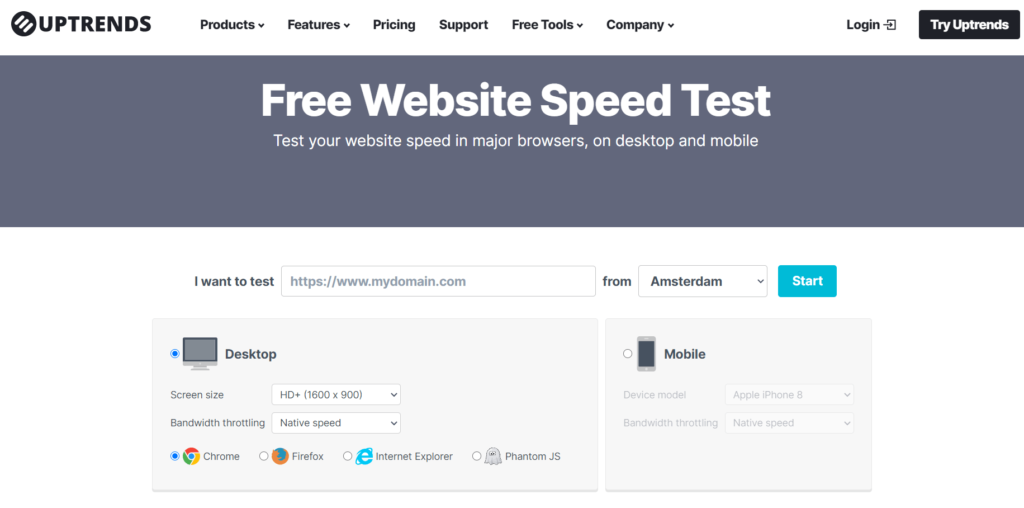Click the Free Website Speed Test heading
Screen dimensions: 1024x508
coord(515,101)
